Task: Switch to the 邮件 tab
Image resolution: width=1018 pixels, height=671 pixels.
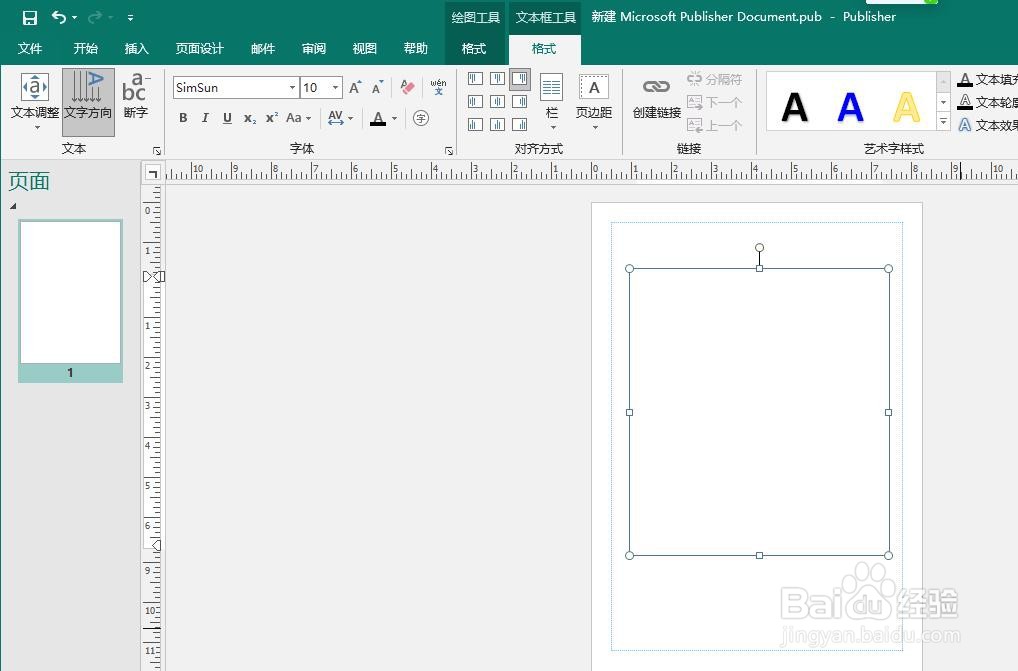Action: pyautogui.click(x=263, y=49)
